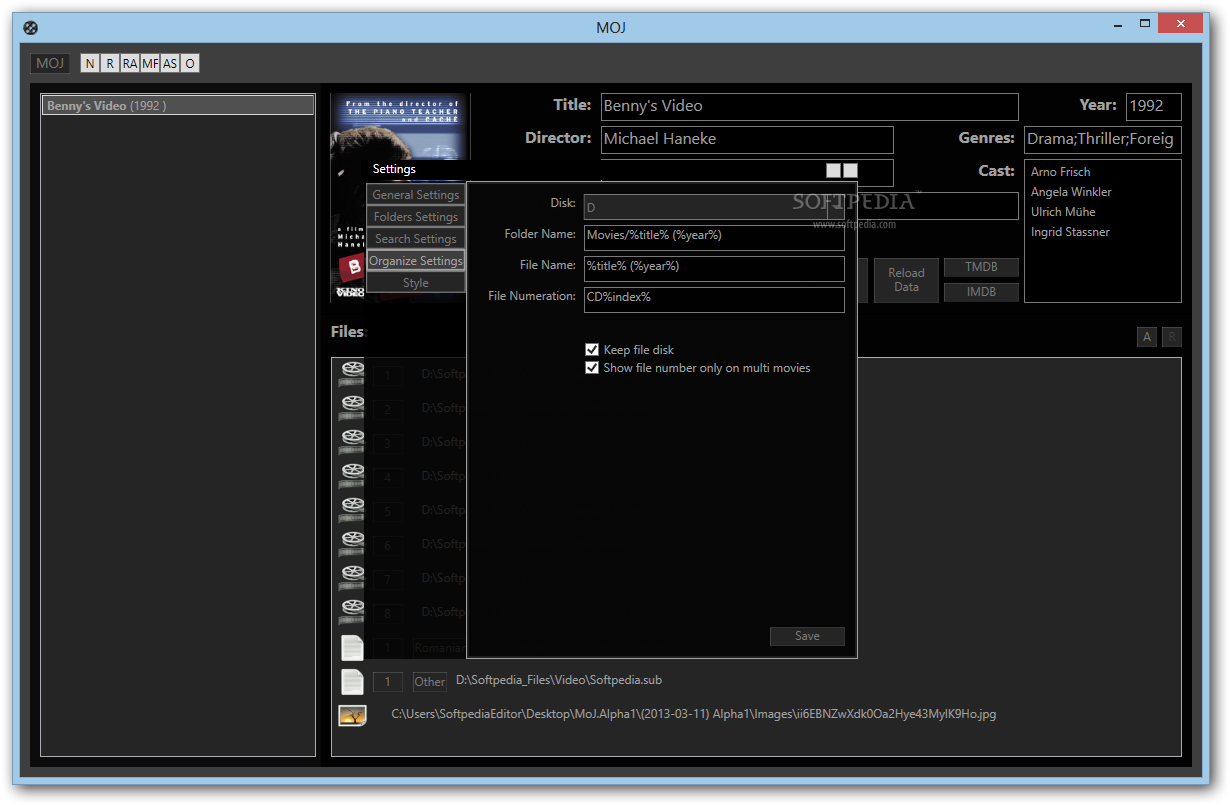This screenshot has height=805, width=1230.
Task: Open the Style settings tab
Action: pyautogui.click(x=416, y=283)
